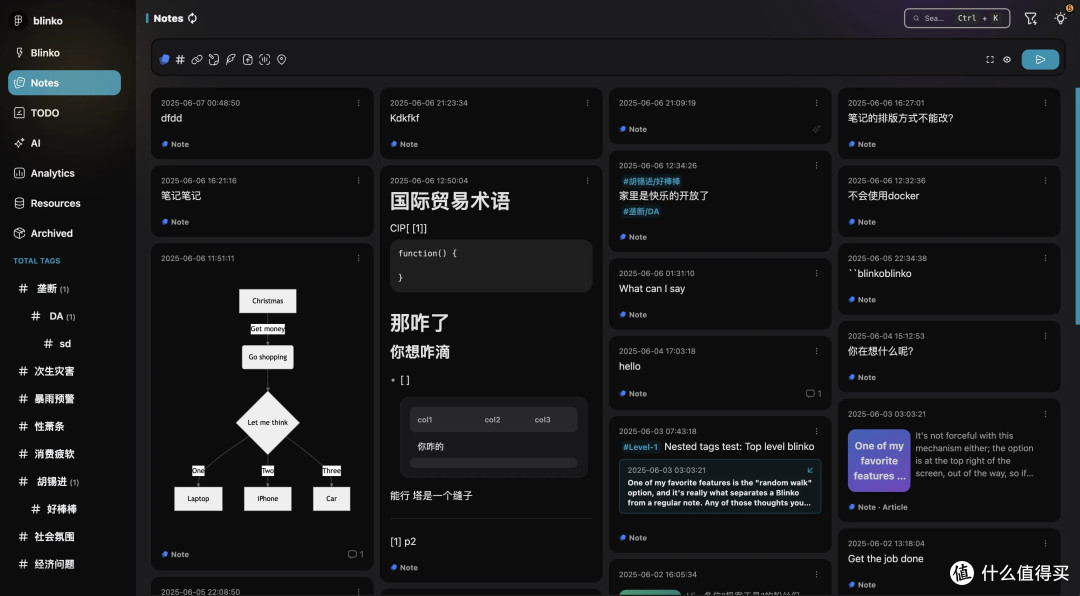
Task: Click the link reference icon in editor toolbar
Action: click(197, 59)
